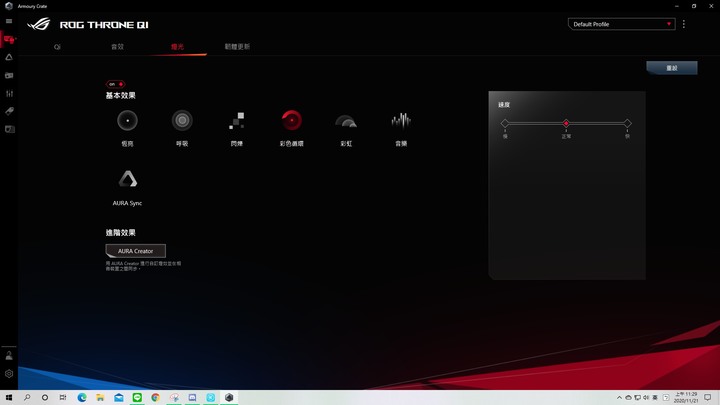Open Mail app from taskbar

(118, 397)
